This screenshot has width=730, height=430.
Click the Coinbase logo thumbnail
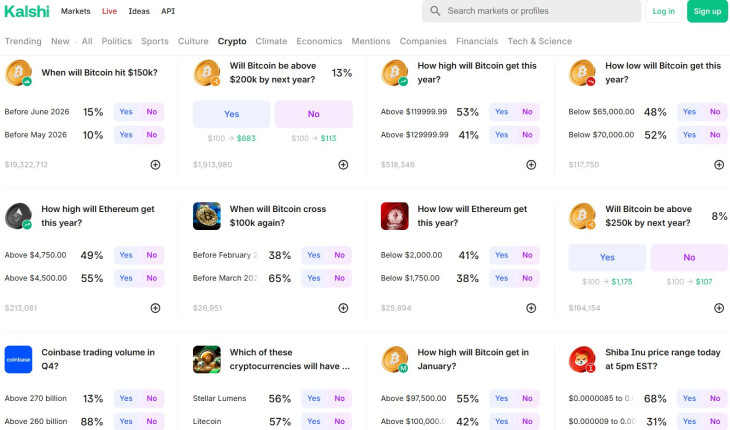pos(18,359)
